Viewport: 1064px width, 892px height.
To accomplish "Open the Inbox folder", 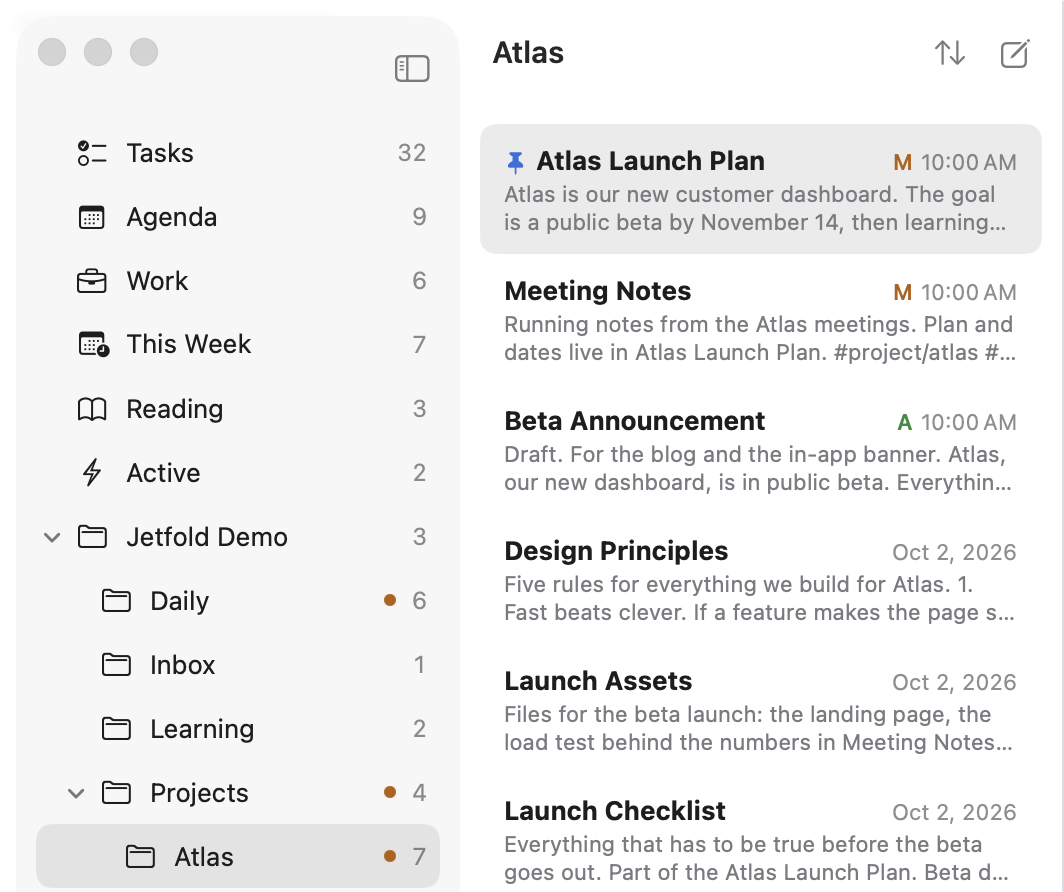I will point(238,665).
